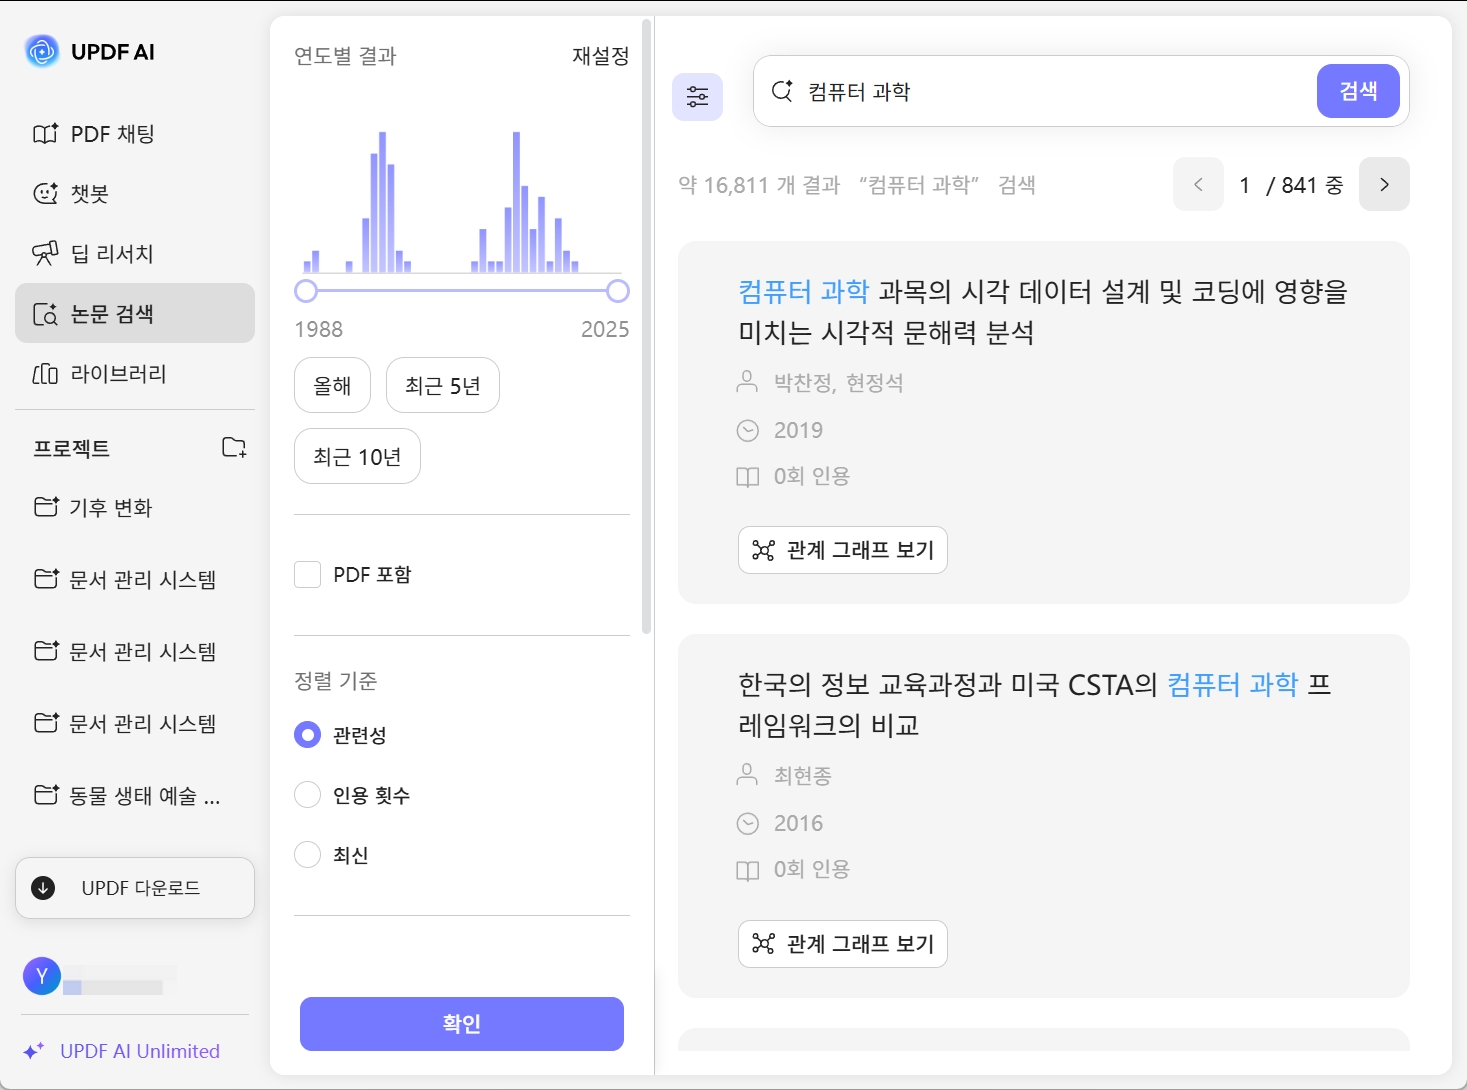Enable the PDF 포함 checkbox
1467x1090 pixels.
click(308, 575)
